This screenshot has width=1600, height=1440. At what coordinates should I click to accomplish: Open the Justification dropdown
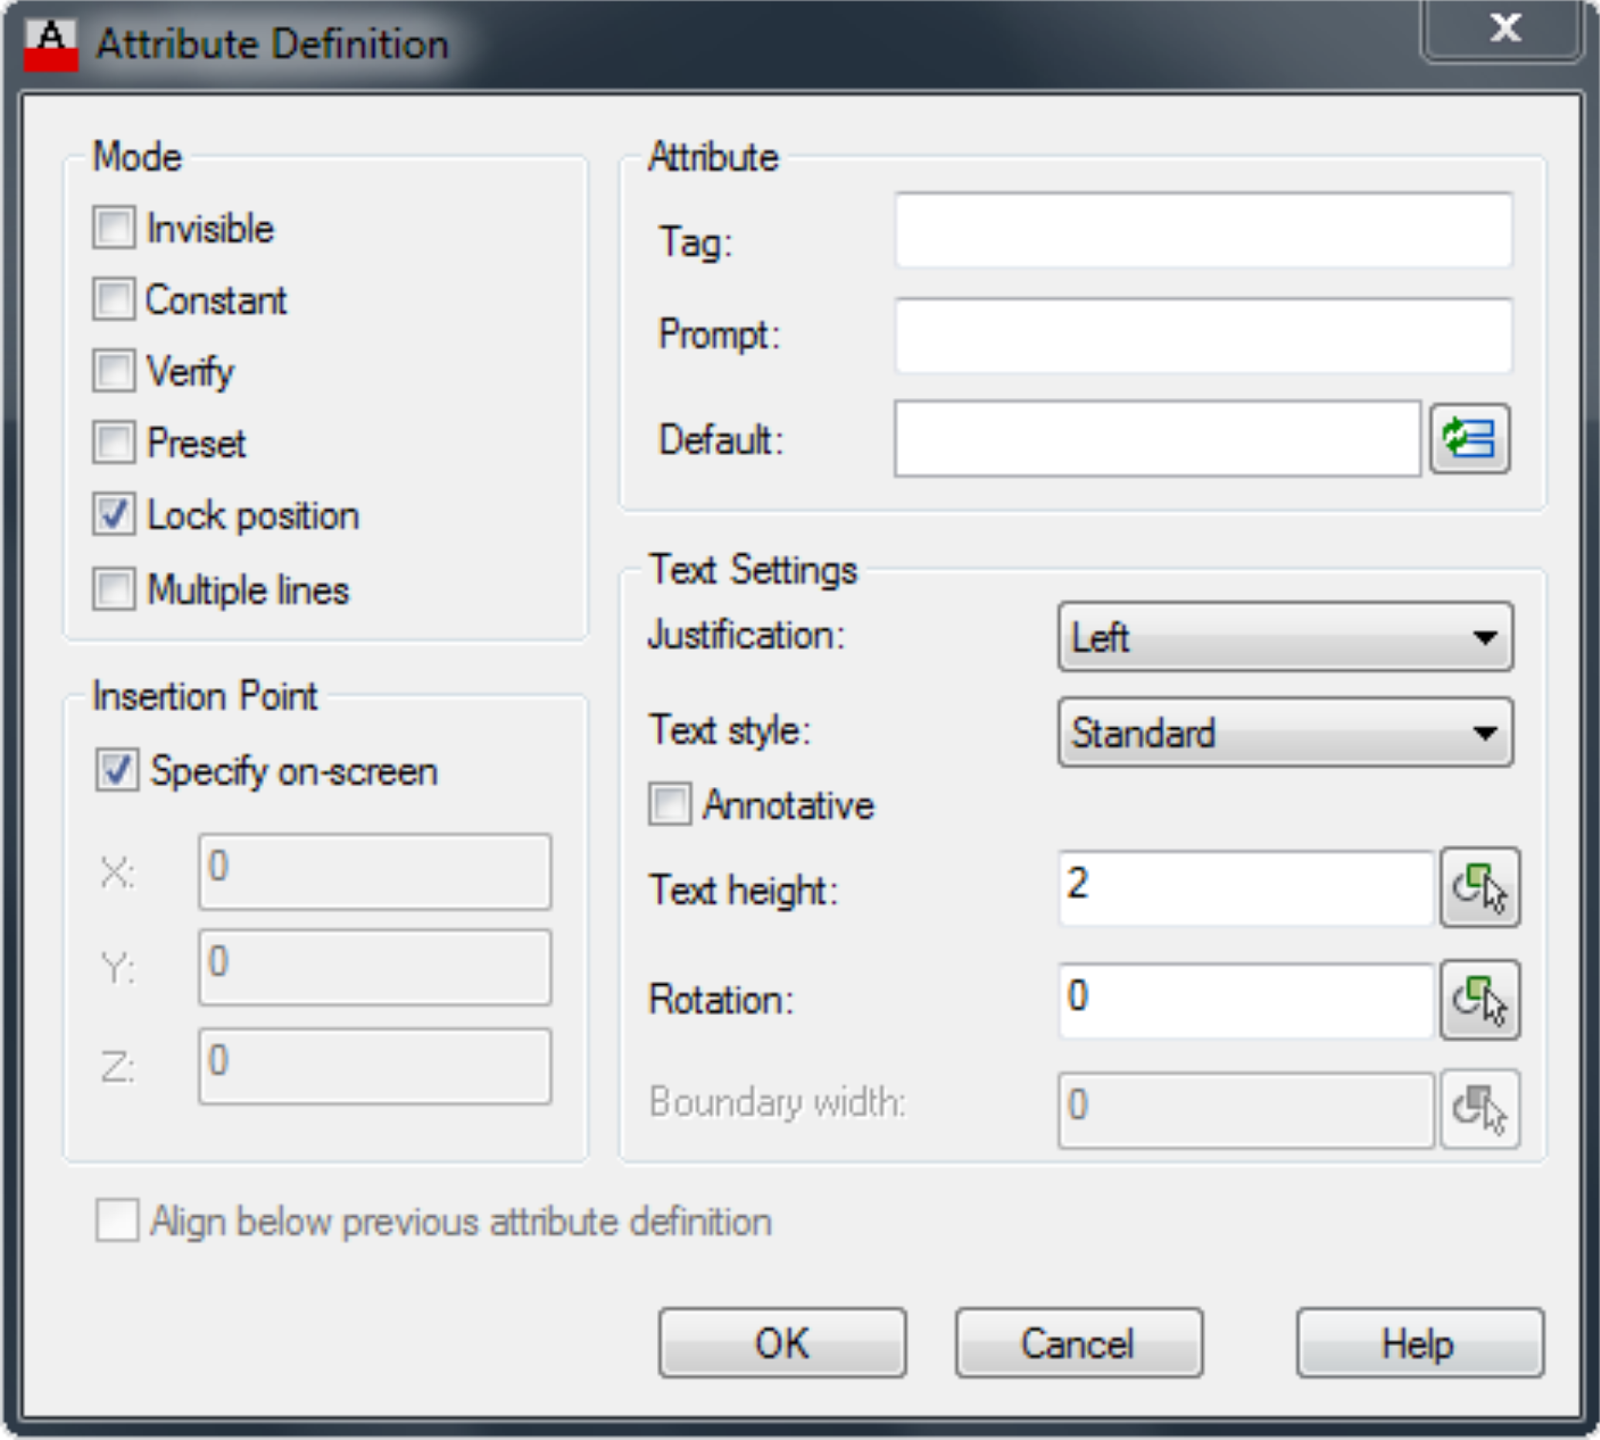tap(1285, 637)
